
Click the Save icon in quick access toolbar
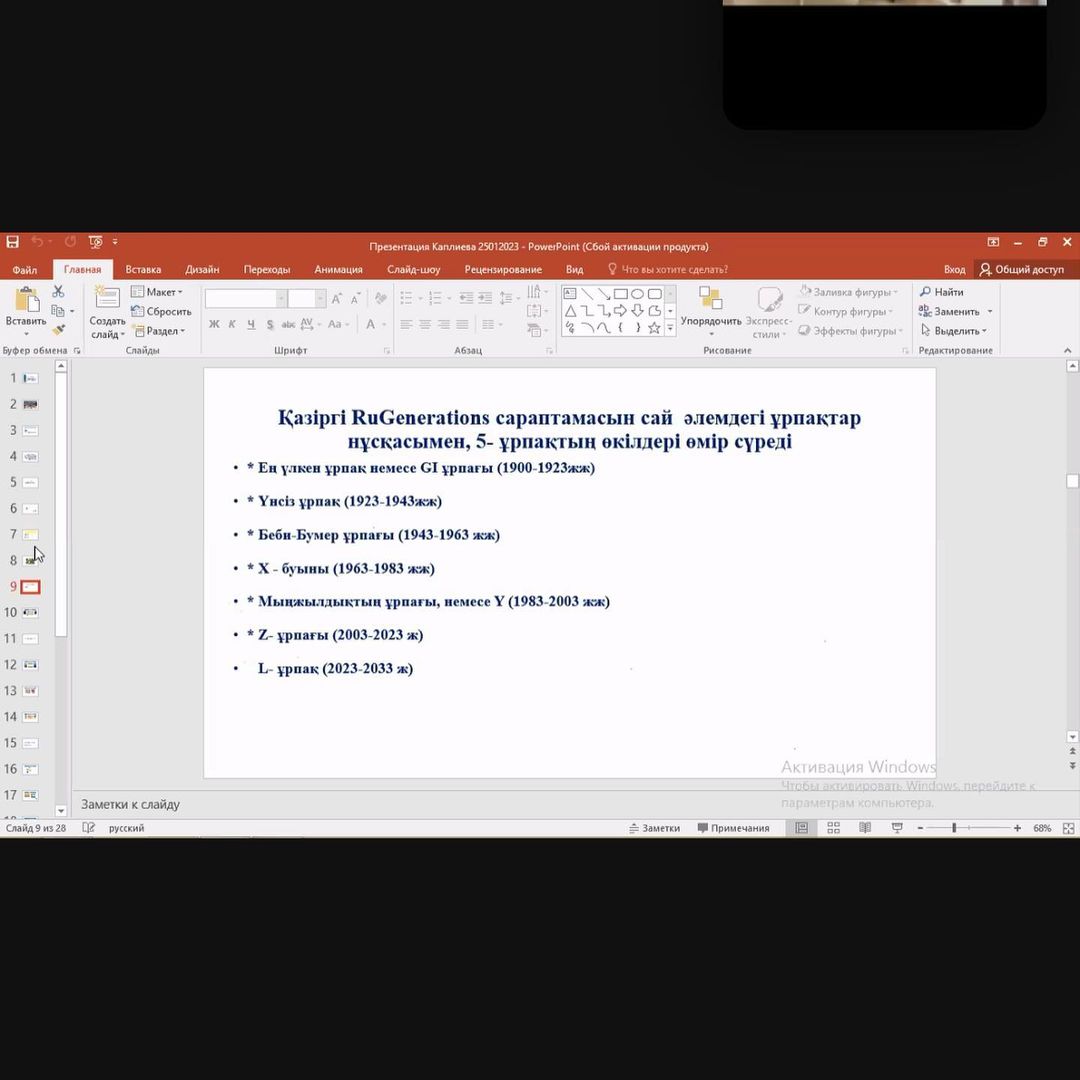[13, 242]
